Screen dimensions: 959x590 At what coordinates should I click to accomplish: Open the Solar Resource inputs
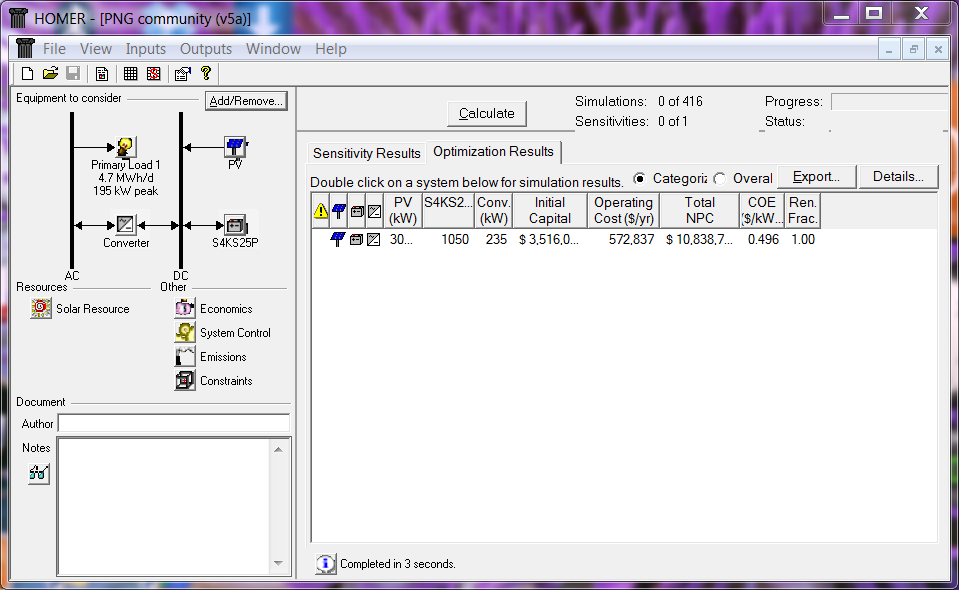(x=40, y=308)
